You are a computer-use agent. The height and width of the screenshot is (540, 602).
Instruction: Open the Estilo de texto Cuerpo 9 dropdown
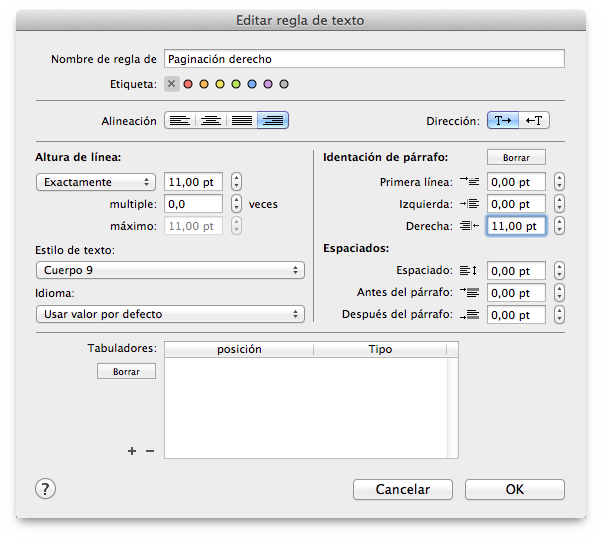click(x=170, y=270)
